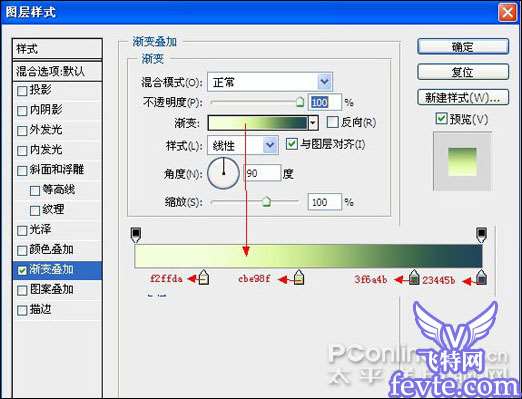Select the right opacity stop above gradient bar
This screenshot has width=522, height=399.
coord(481,235)
